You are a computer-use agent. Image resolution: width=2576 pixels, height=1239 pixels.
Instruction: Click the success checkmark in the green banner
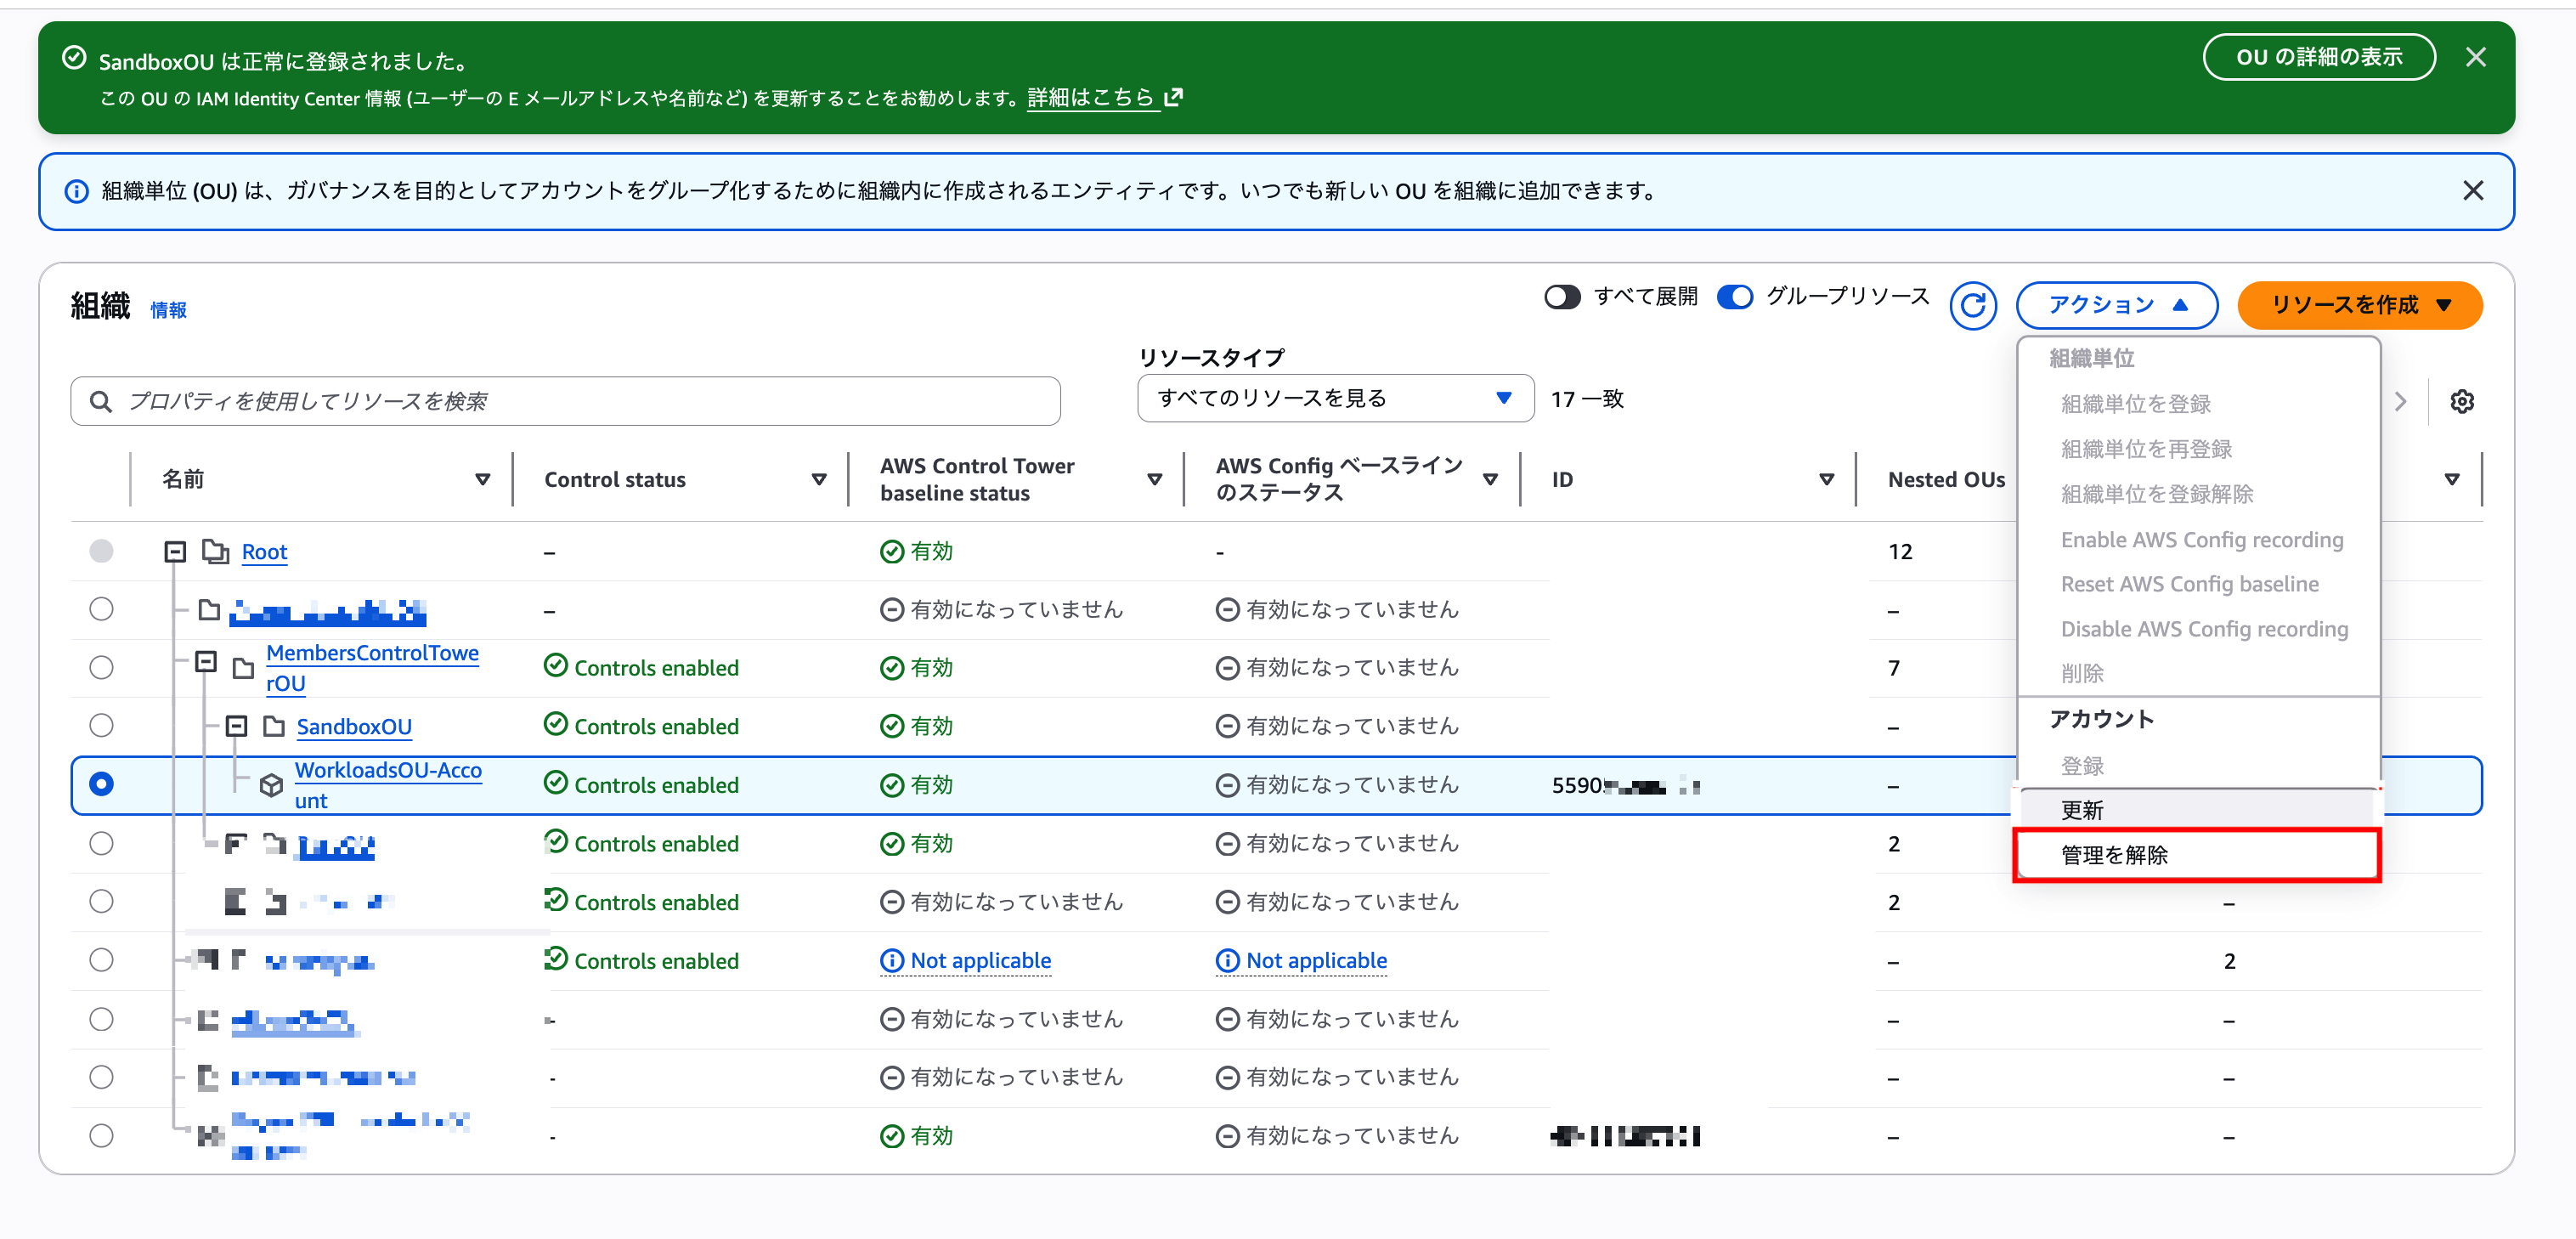(x=73, y=59)
